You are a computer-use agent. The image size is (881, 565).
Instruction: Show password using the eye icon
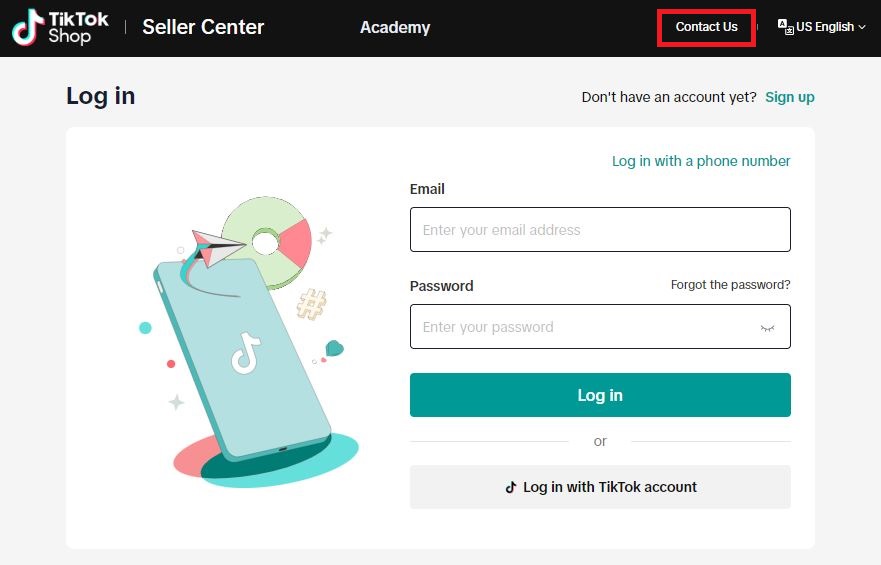point(767,327)
